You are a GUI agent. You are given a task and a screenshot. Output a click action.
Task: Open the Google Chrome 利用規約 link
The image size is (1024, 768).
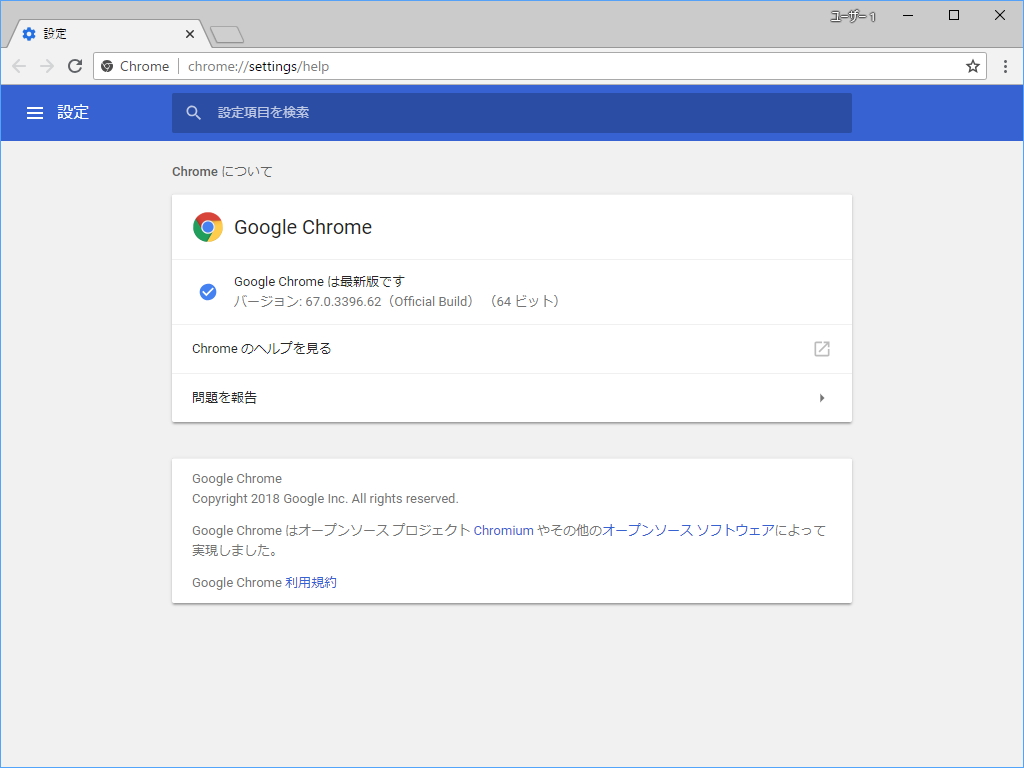[x=313, y=582]
